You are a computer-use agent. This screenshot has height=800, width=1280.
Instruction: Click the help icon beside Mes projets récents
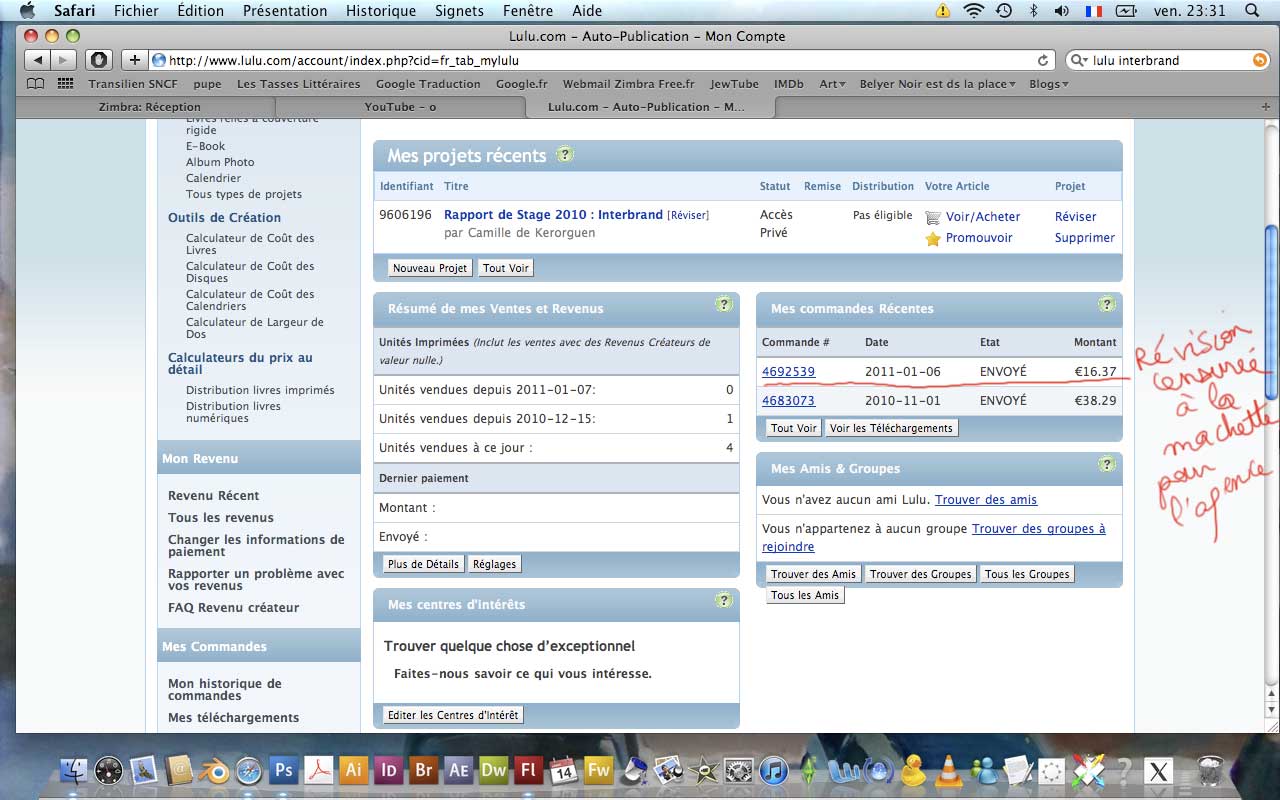[565, 155]
